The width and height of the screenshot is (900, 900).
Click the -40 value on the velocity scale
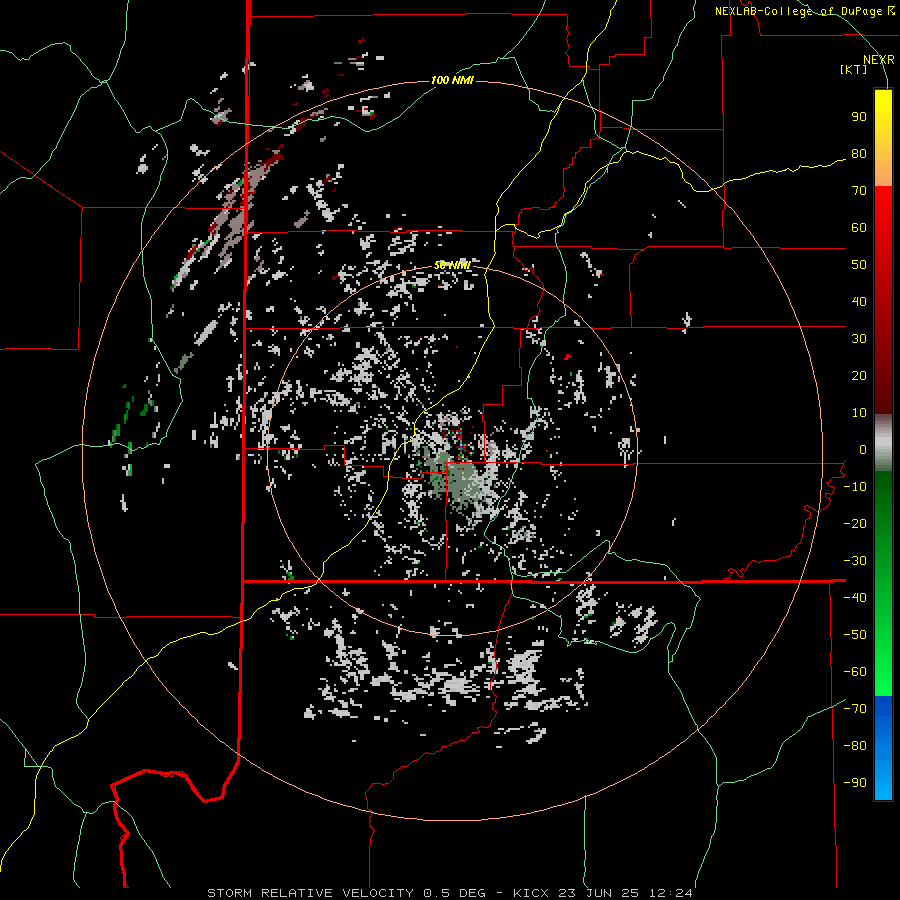coord(855,598)
